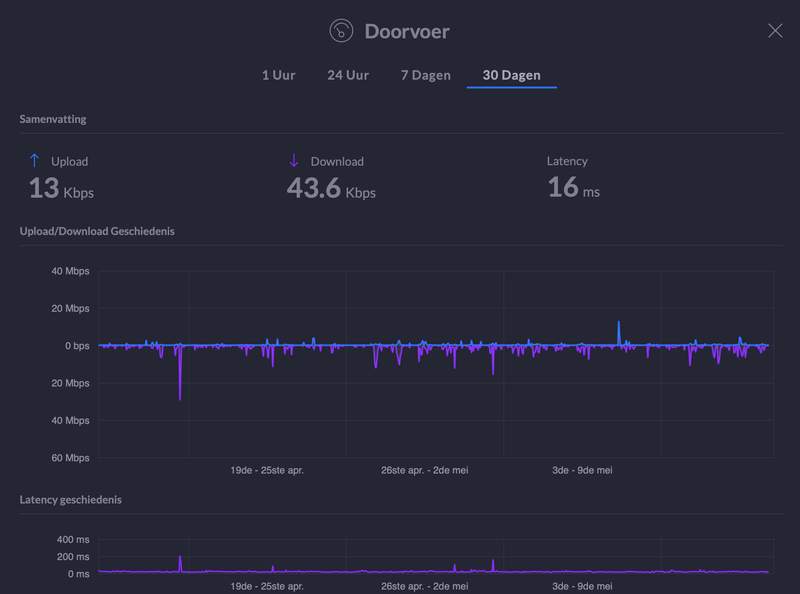Select the 24 Uur time range
Image resolution: width=800 pixels, height=594 pixels.
tap(348, 75)
